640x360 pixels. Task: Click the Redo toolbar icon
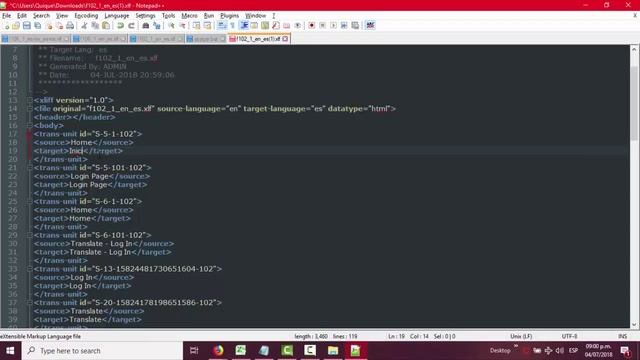coord(131,25)
